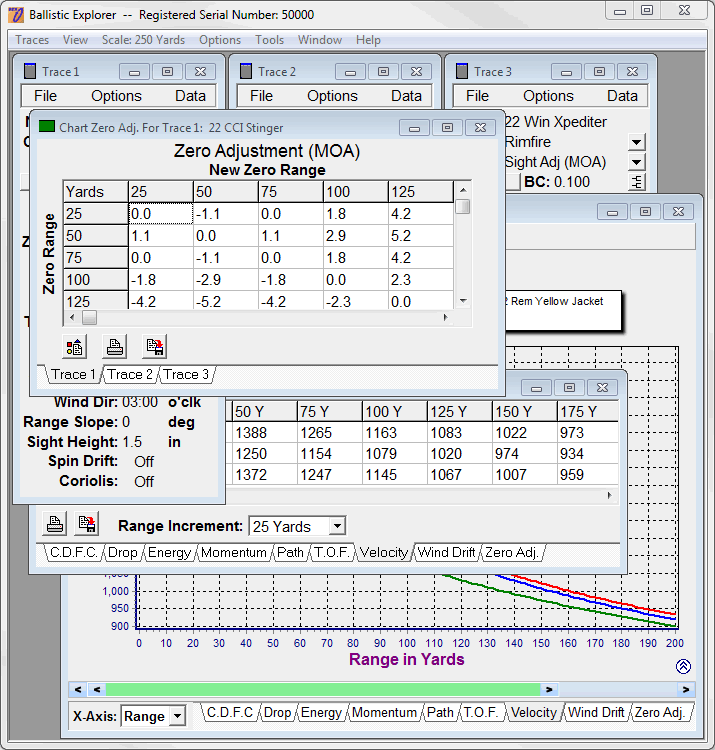Select the C.D.F.C tab below the graph

click(x=230, y=712)
